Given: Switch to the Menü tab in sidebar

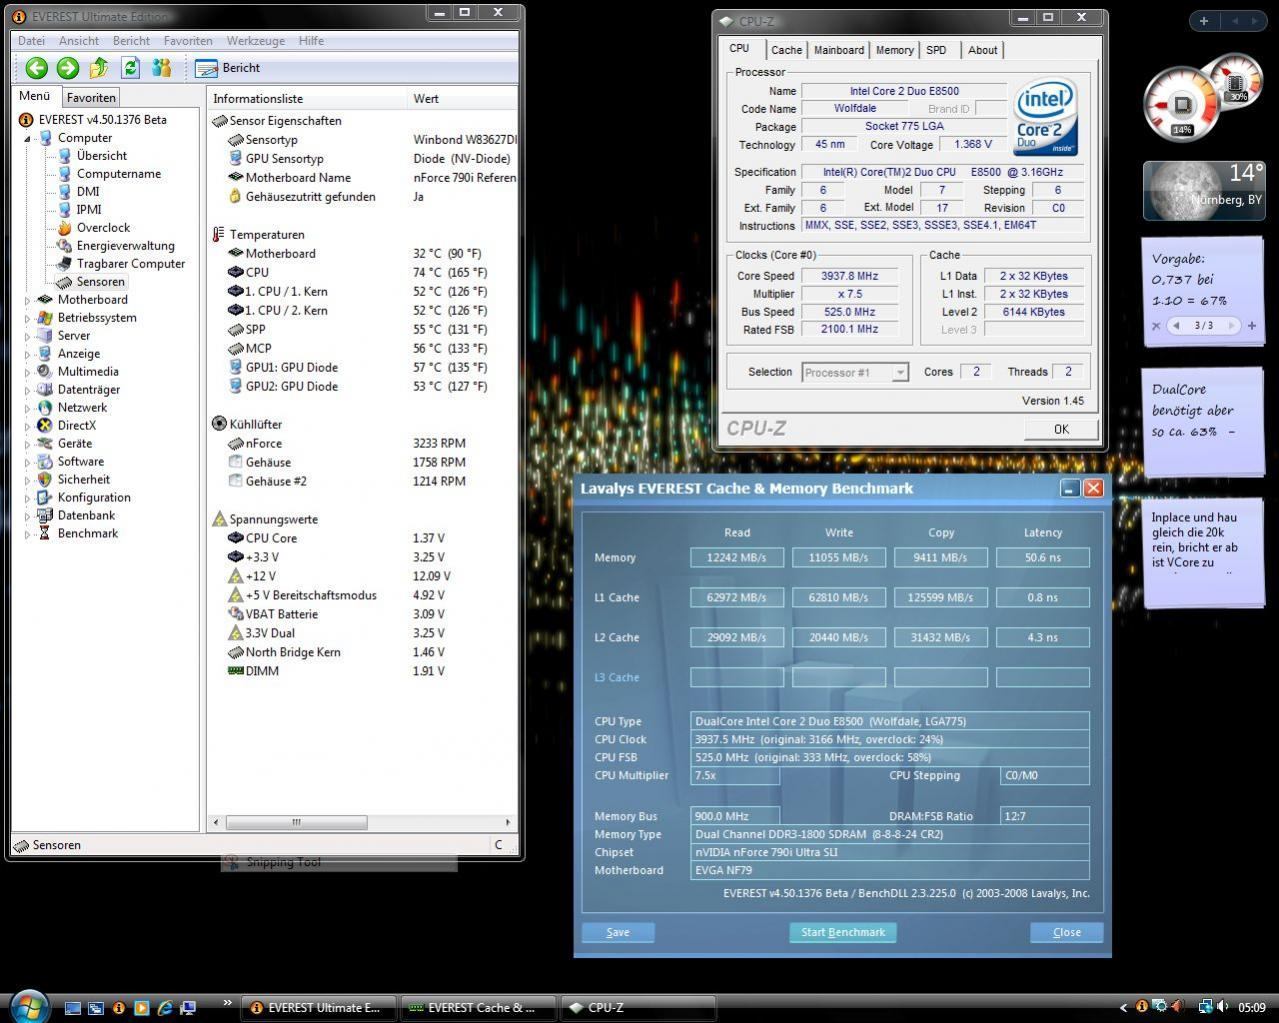Looking at the screenshot, I should [35, 96].
